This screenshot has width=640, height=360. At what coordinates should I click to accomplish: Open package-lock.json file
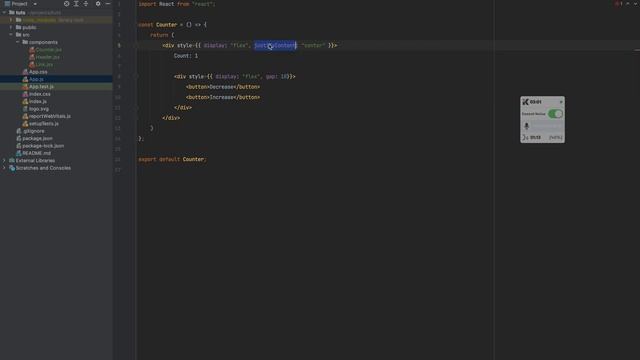[43, 146]
